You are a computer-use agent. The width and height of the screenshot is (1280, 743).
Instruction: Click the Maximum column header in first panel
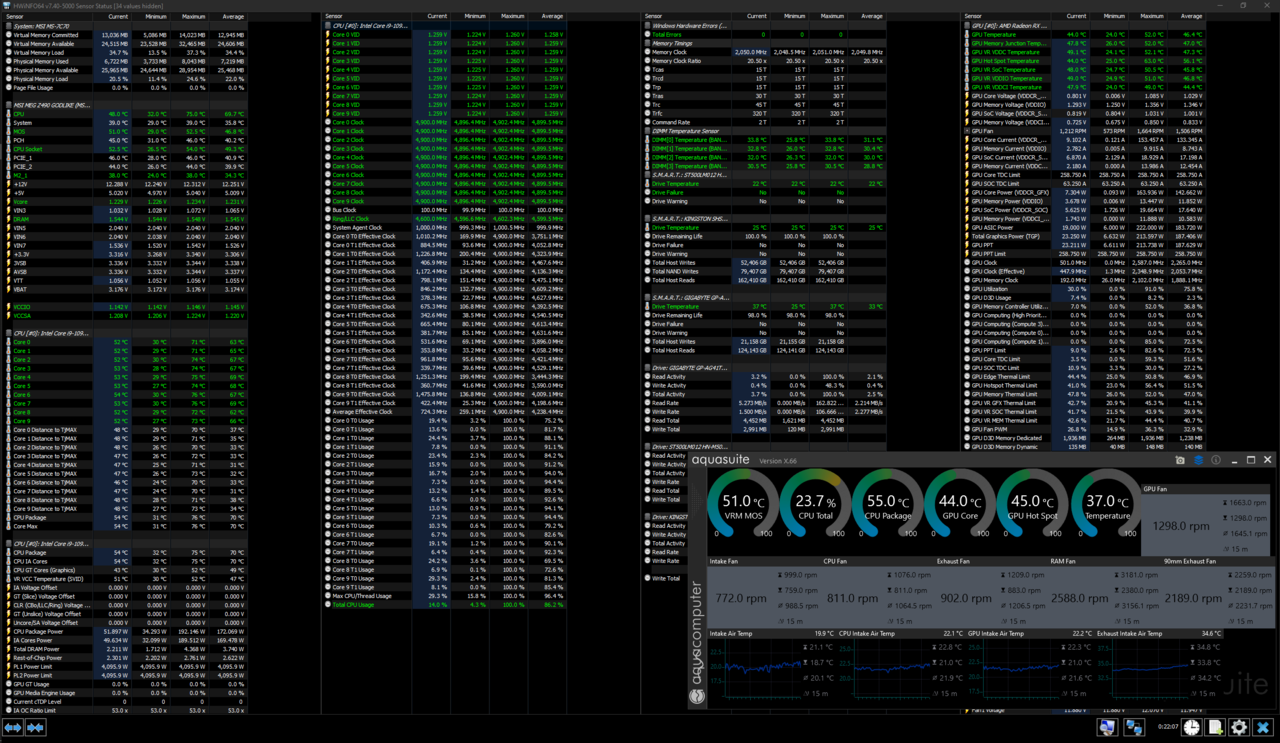tap(193, 17)
